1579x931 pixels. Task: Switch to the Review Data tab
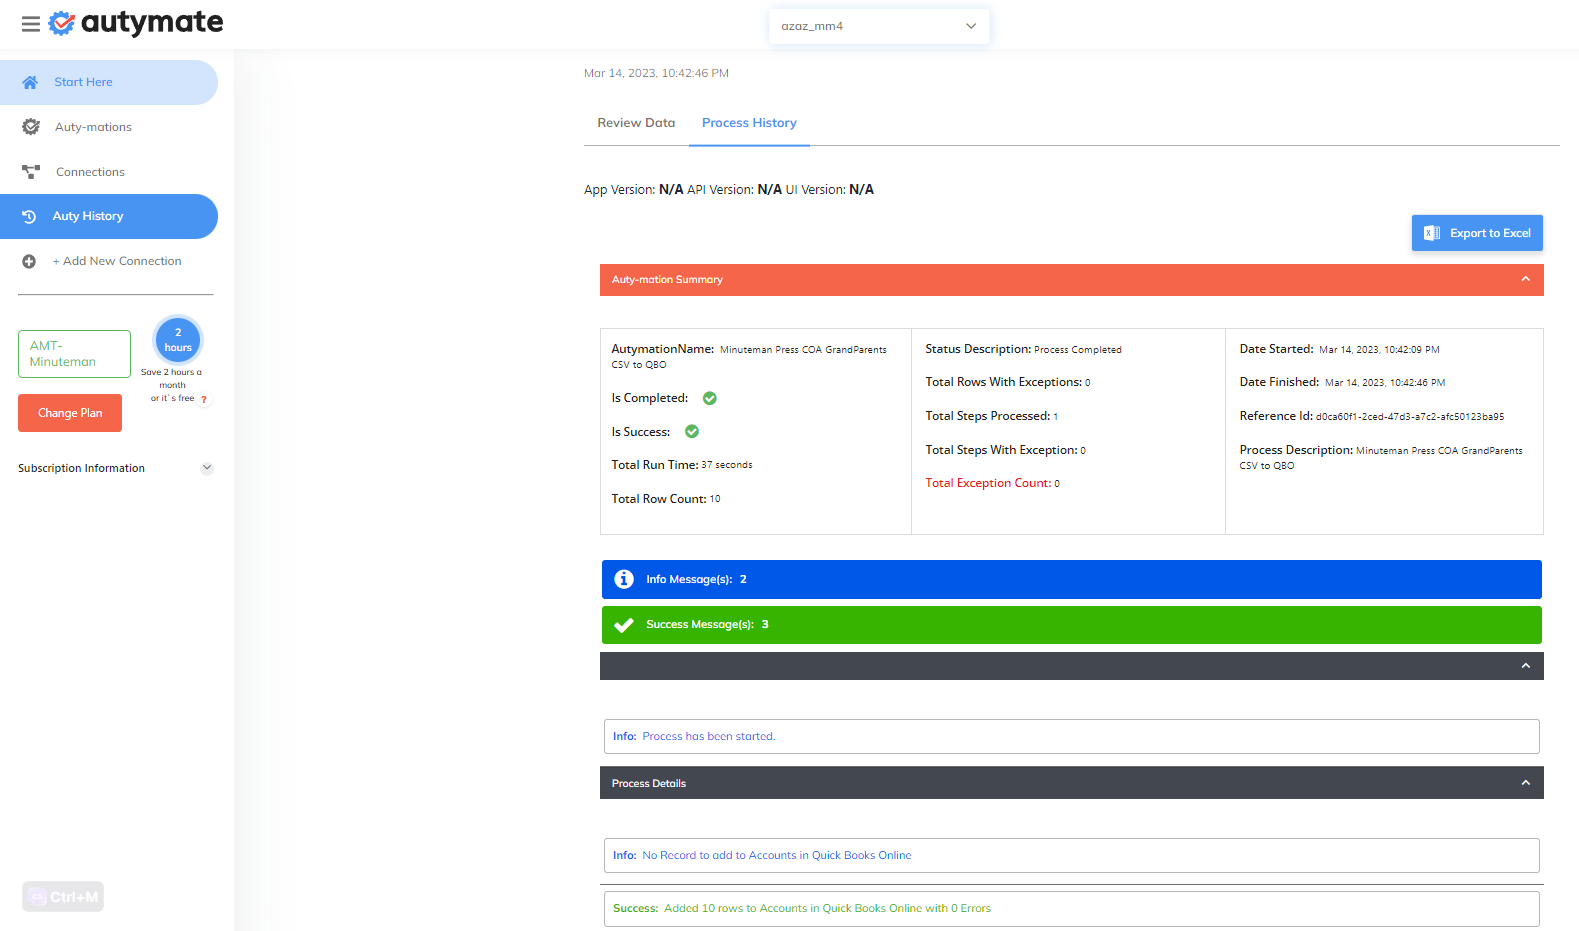coord(636,123)
